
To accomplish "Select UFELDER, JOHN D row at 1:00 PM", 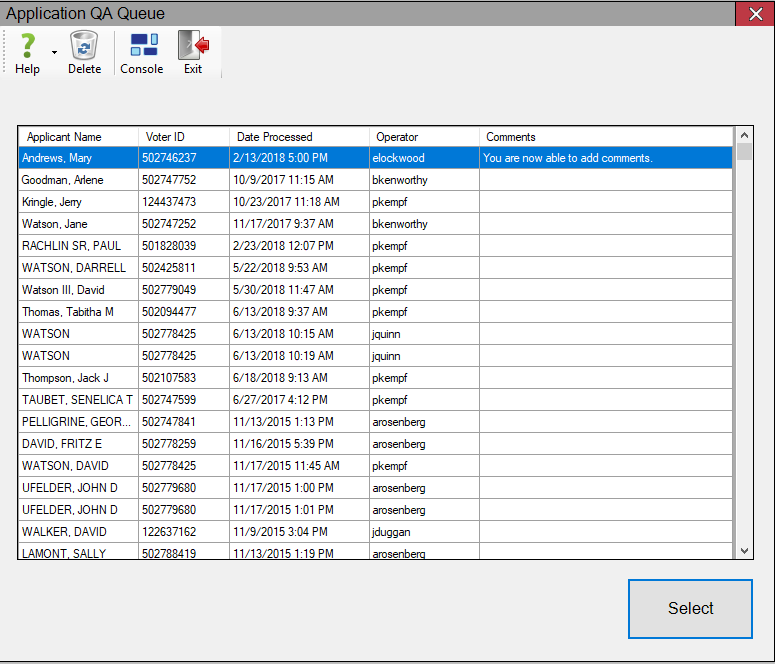I will coord(375,488).
